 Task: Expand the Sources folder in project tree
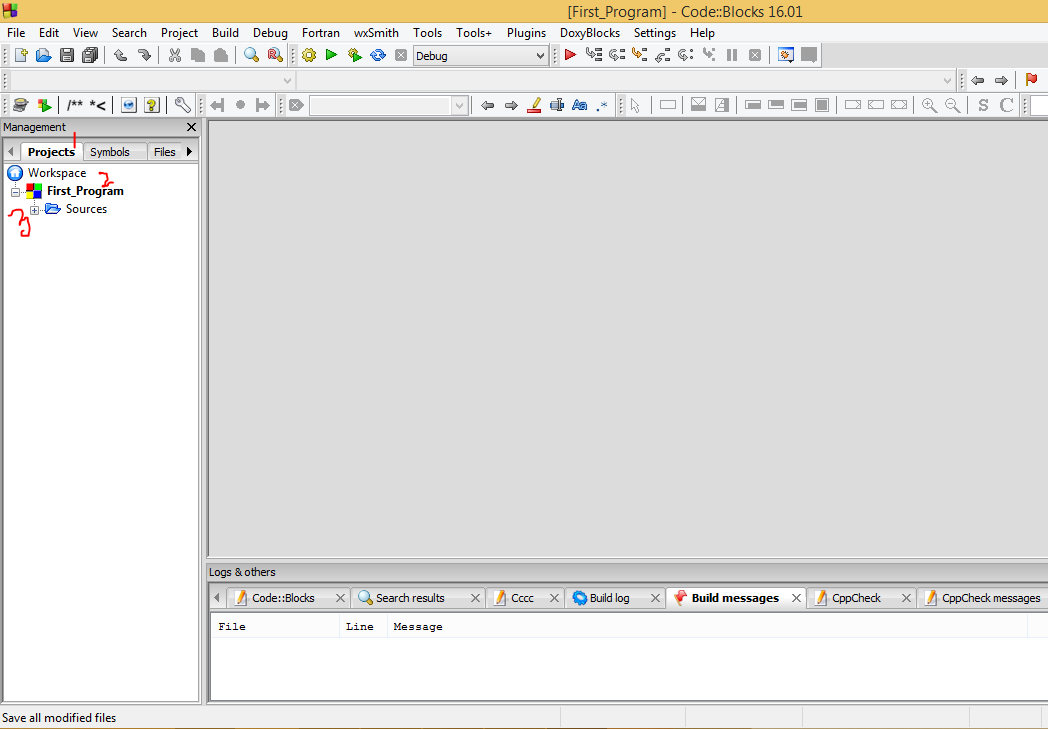pos(35,209)
